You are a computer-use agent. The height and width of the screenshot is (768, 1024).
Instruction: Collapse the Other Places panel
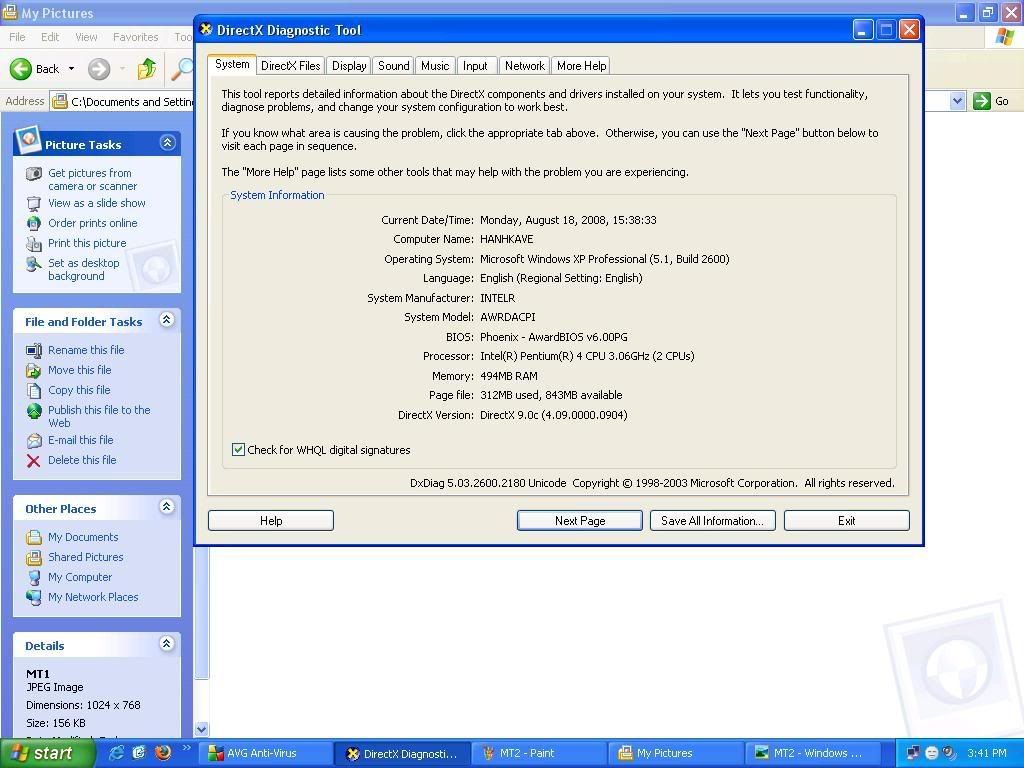pos(167,507)
